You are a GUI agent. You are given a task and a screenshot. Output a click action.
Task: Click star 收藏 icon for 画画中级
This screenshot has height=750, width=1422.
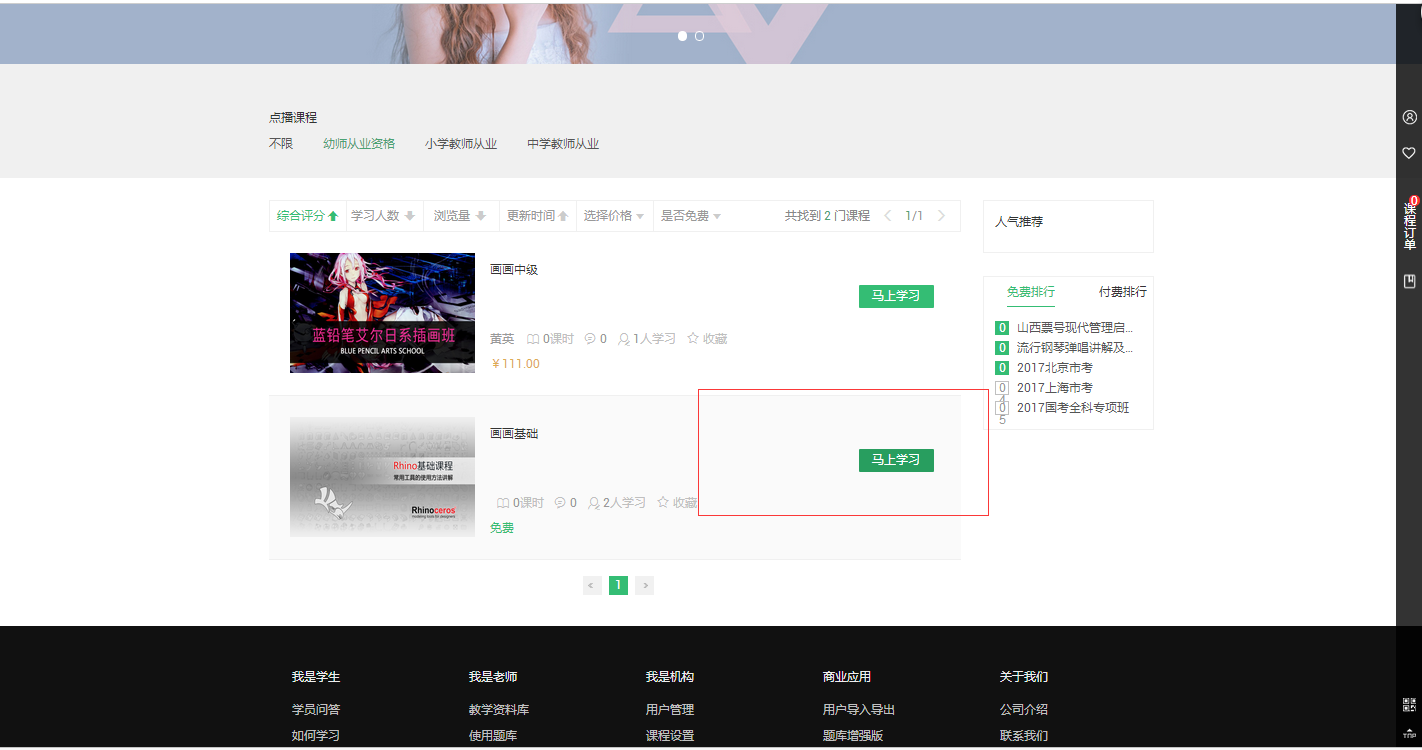click(693, 339)
